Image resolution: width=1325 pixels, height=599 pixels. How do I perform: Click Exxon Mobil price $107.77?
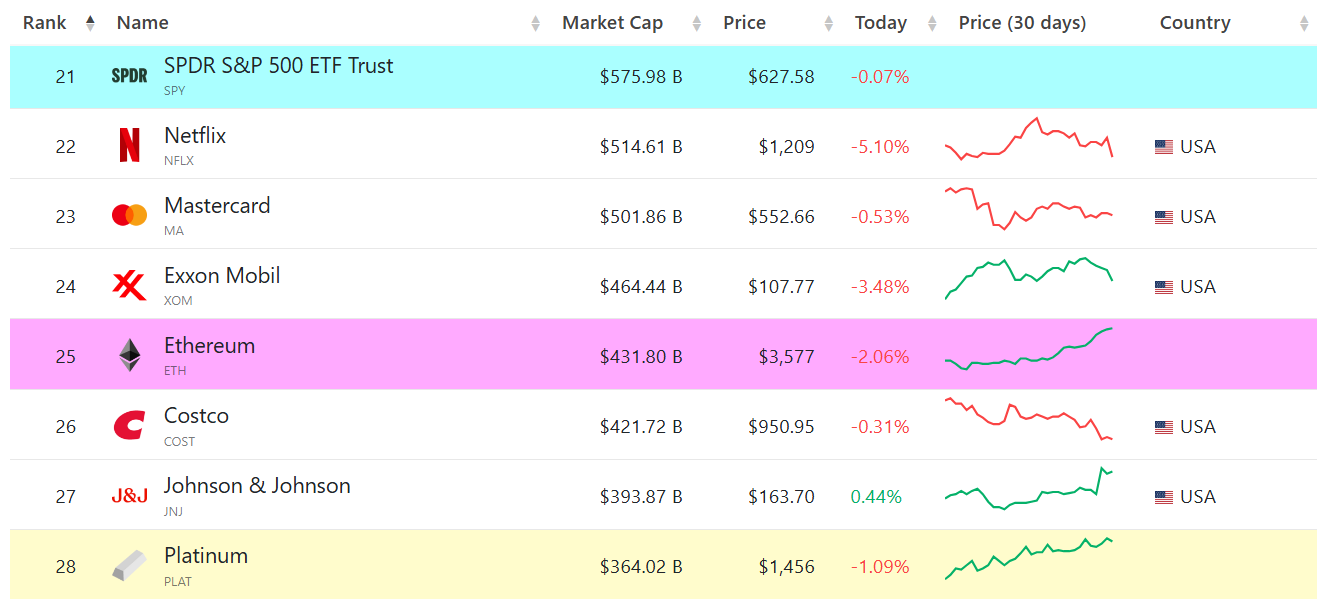point(781,287)
